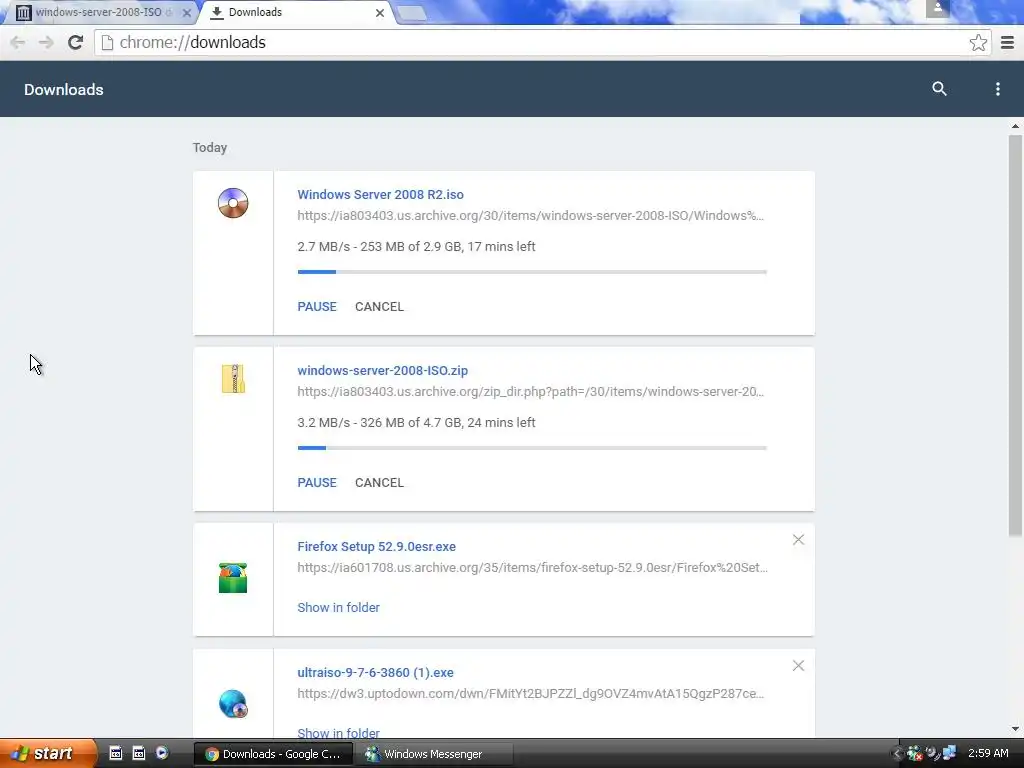
Task: Show Firefox Setup 52.9.0esr.exe in folder
Action: pos(338,607)
